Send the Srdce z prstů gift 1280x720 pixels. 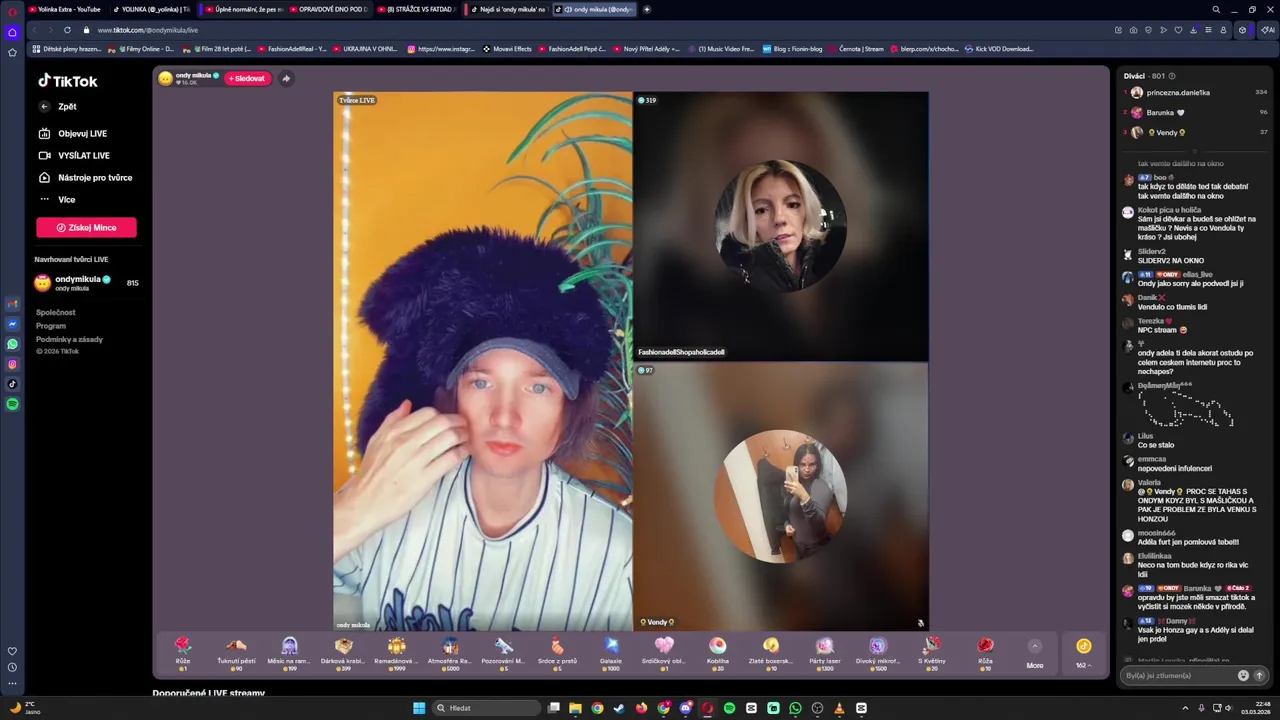(x=557, y=652)
